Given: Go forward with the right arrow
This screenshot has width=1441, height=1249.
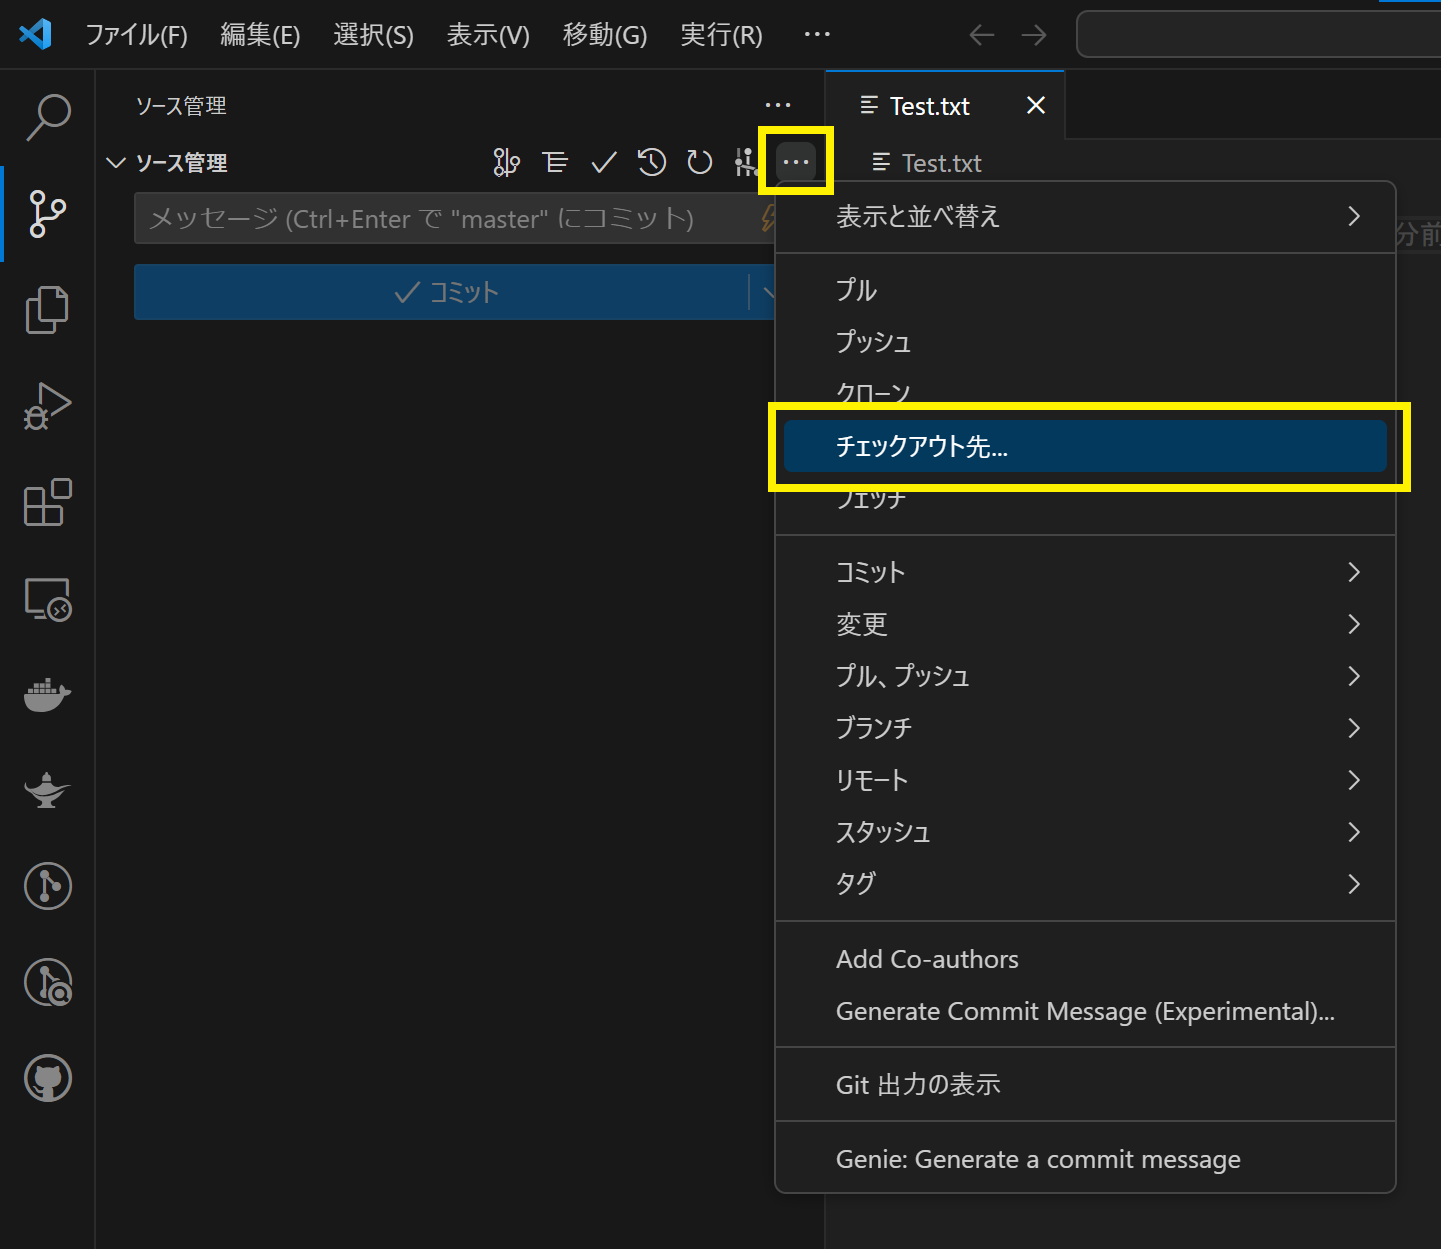Looking at the screenshot, I should pos(1034,35).
